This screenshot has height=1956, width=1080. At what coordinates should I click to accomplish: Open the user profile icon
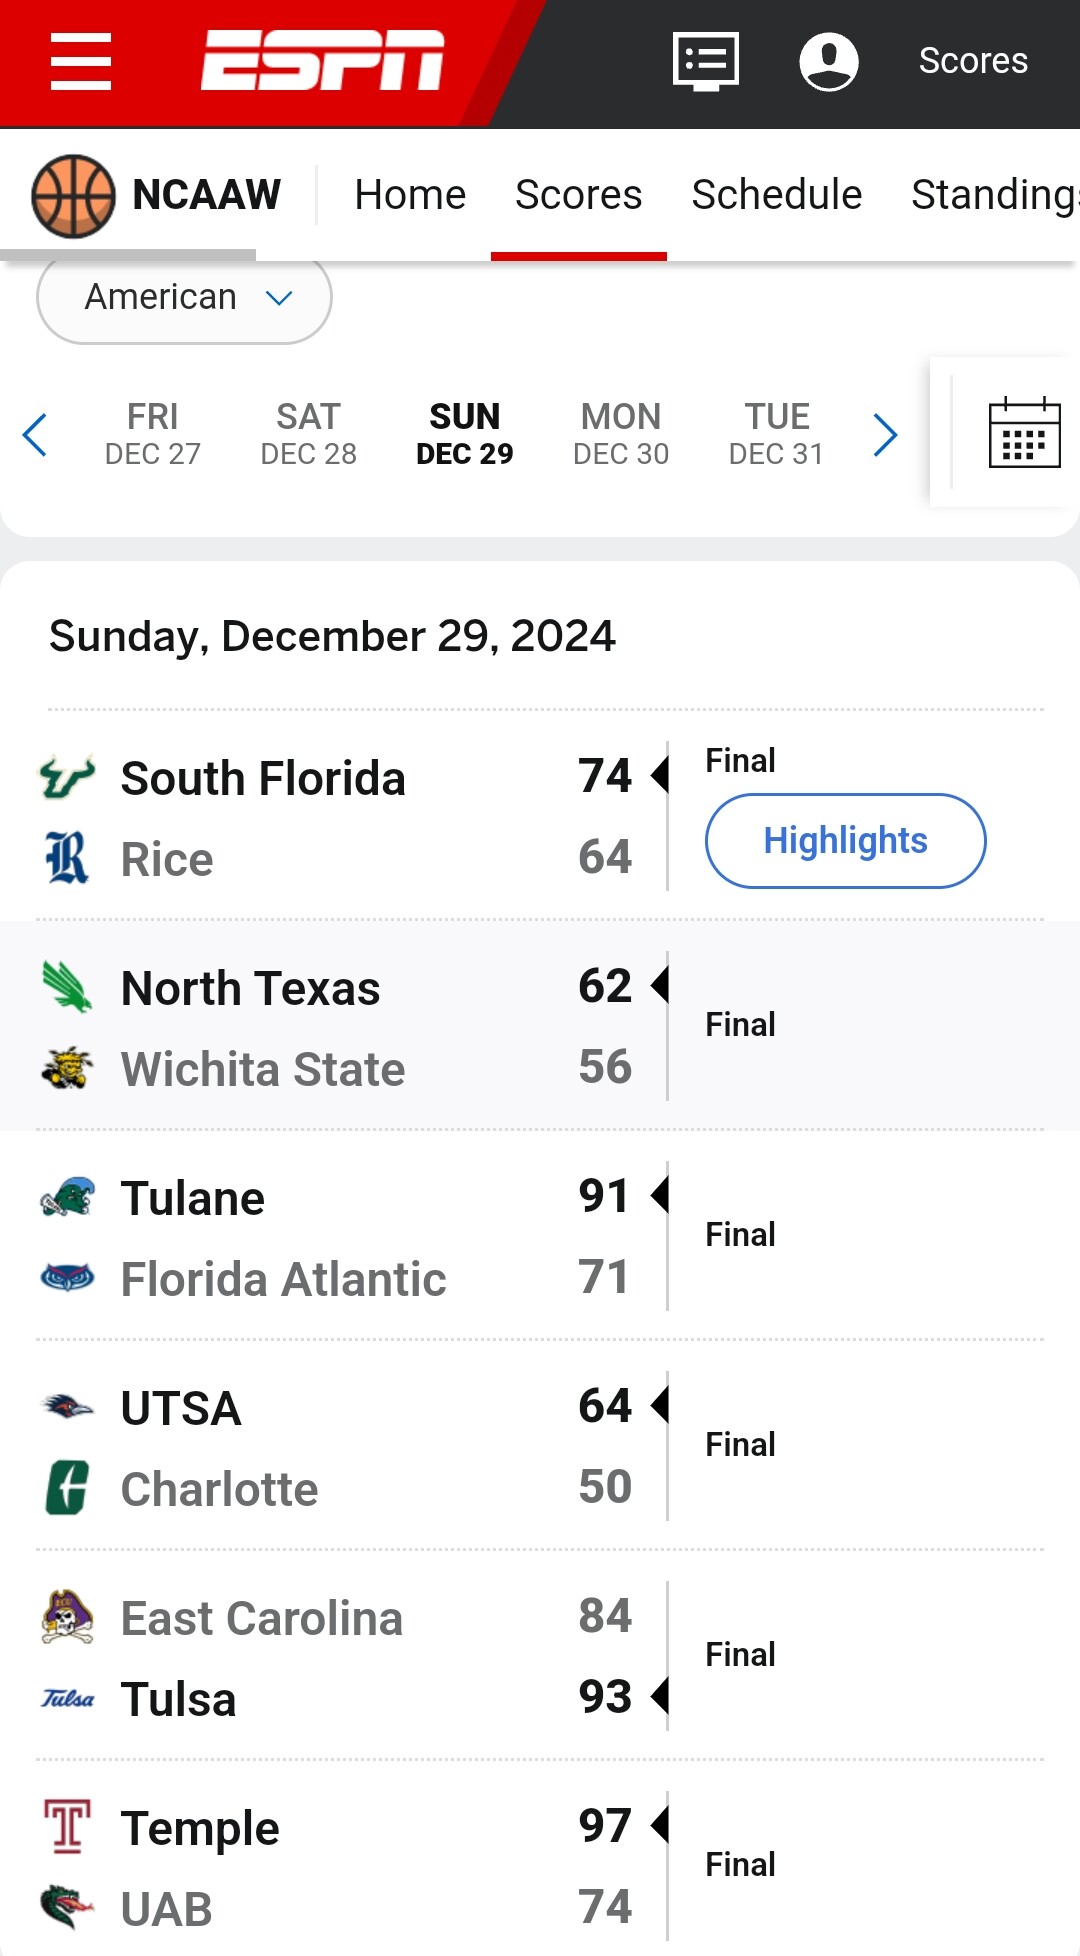coord(828,61)
